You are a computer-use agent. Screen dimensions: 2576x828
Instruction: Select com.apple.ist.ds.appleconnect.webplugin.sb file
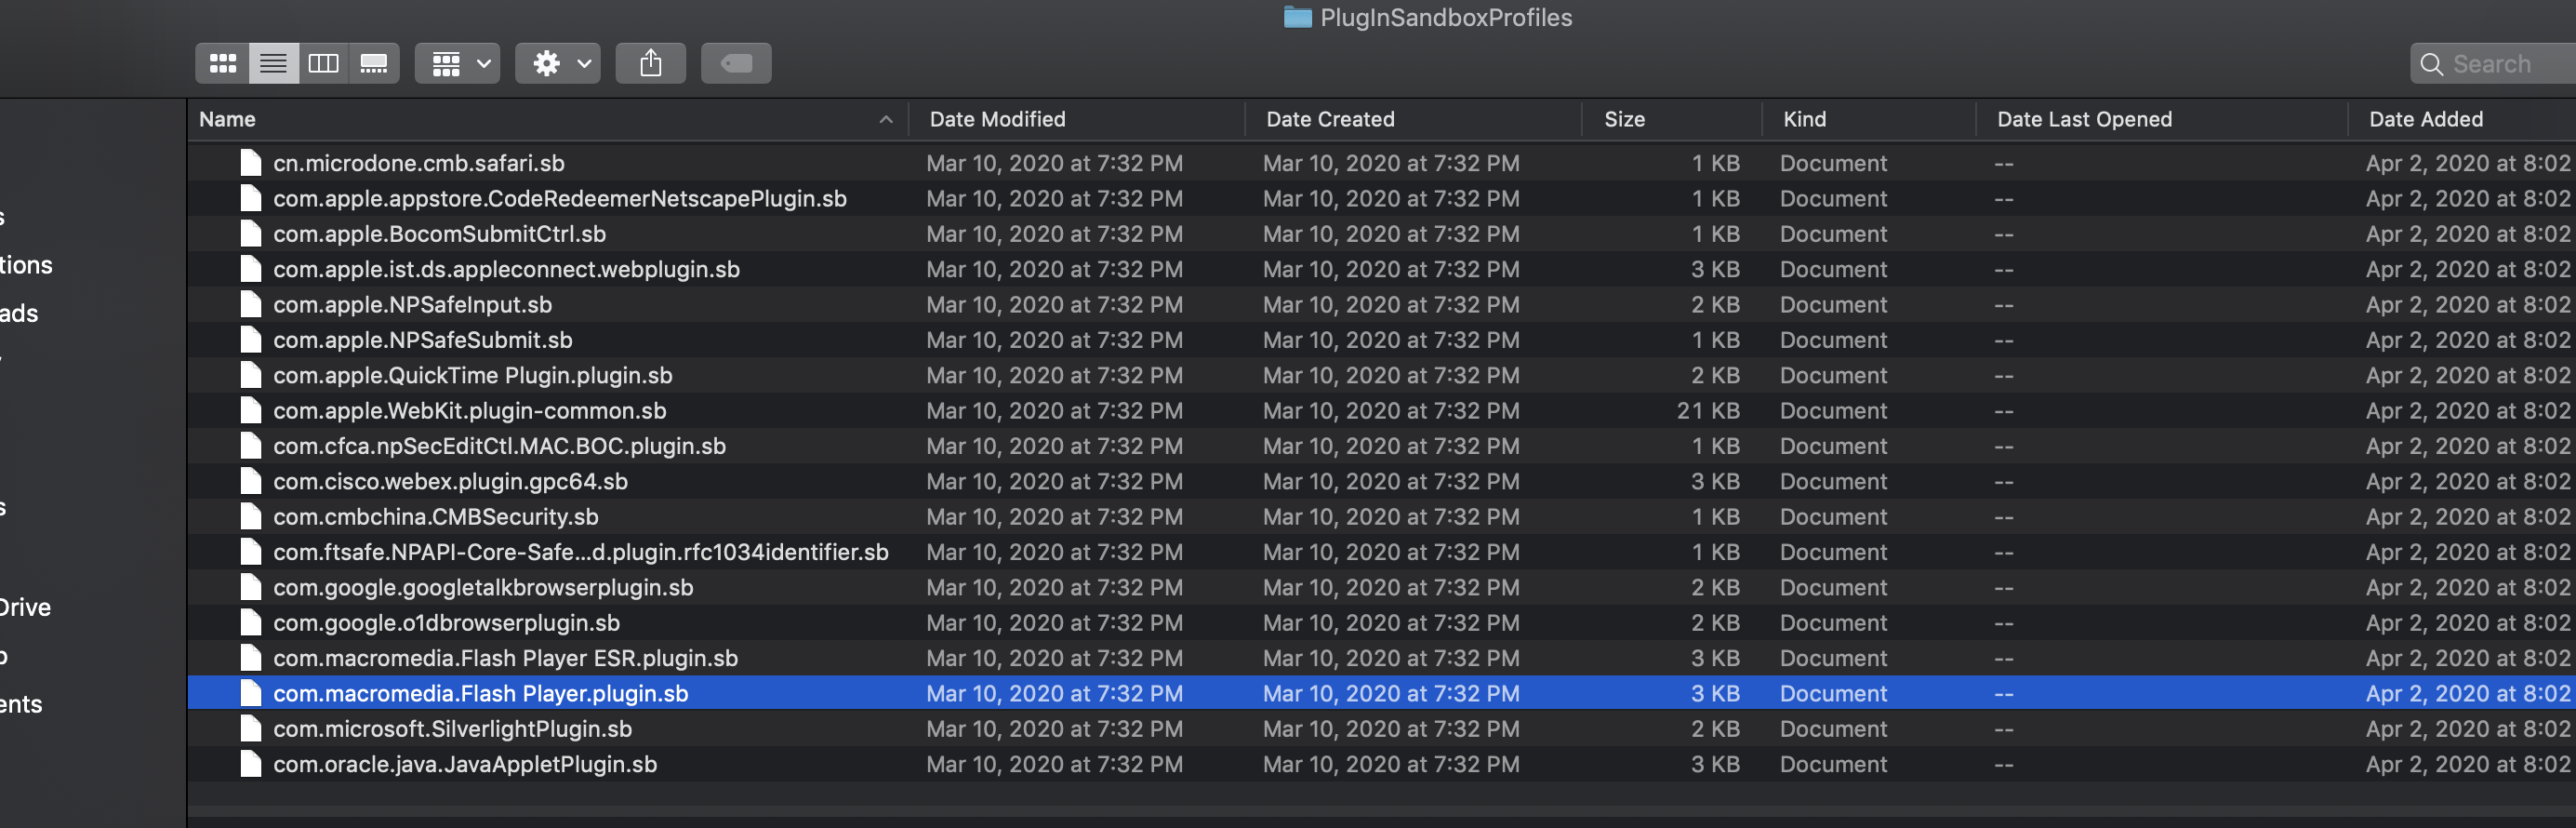[1380, 269]
